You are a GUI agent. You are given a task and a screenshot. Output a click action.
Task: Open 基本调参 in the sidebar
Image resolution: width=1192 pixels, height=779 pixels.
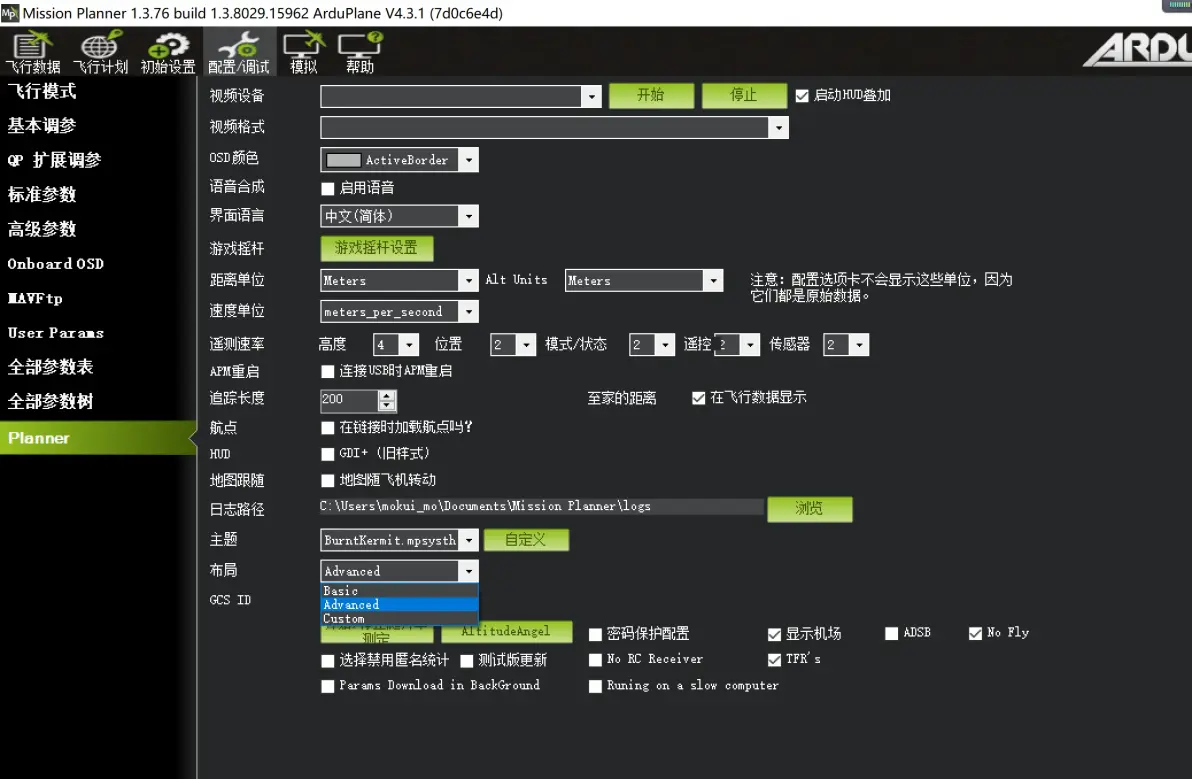42,125
